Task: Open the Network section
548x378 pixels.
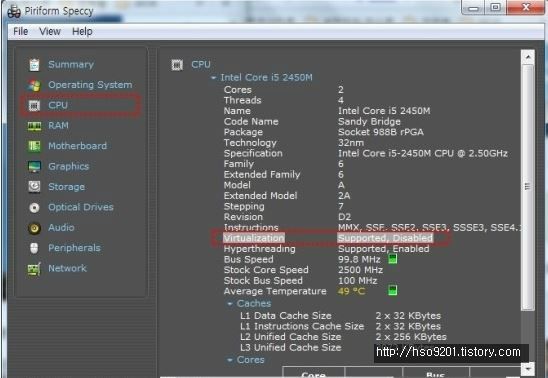Action: pyautogui.click(x=67, y=268)
